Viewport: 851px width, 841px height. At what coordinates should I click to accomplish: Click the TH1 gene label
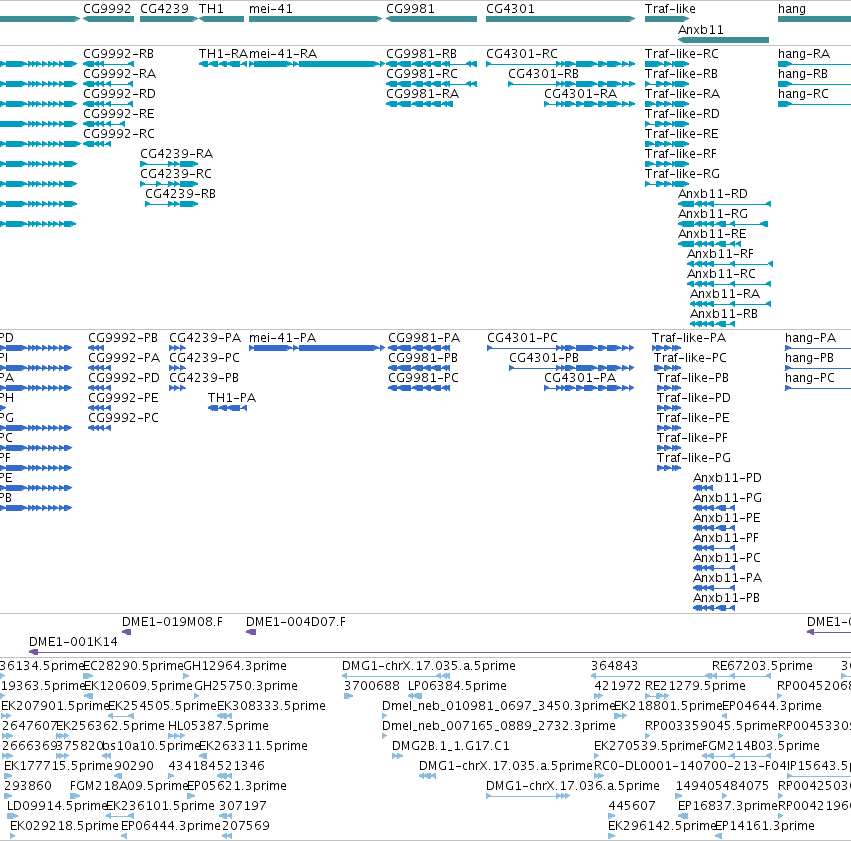click(x=211, y=9)
